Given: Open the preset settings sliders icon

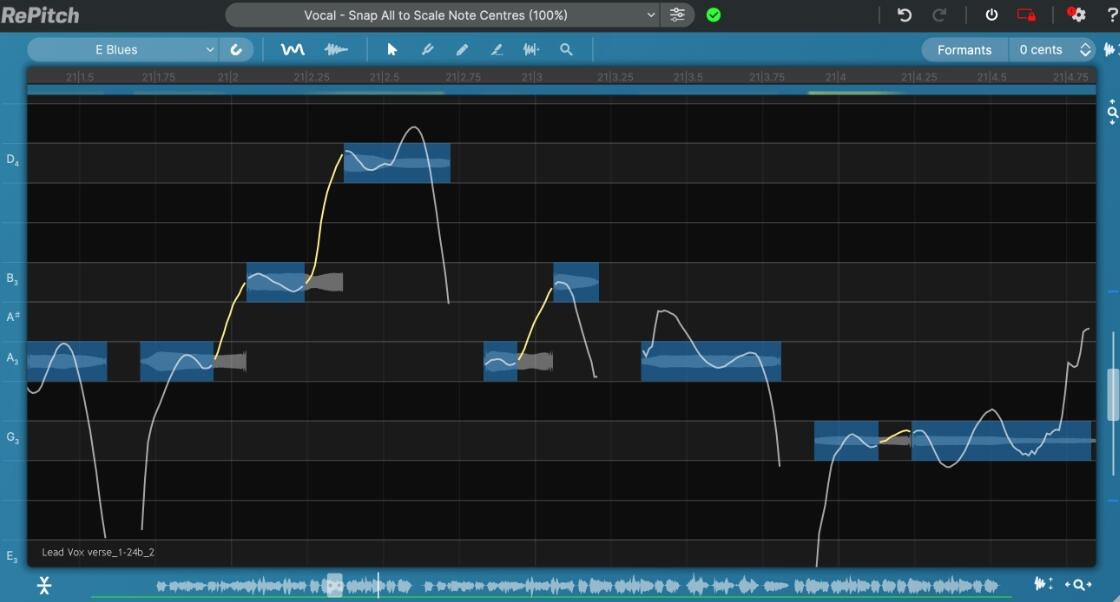Looking at the screenshot, I should pos(677,15).
